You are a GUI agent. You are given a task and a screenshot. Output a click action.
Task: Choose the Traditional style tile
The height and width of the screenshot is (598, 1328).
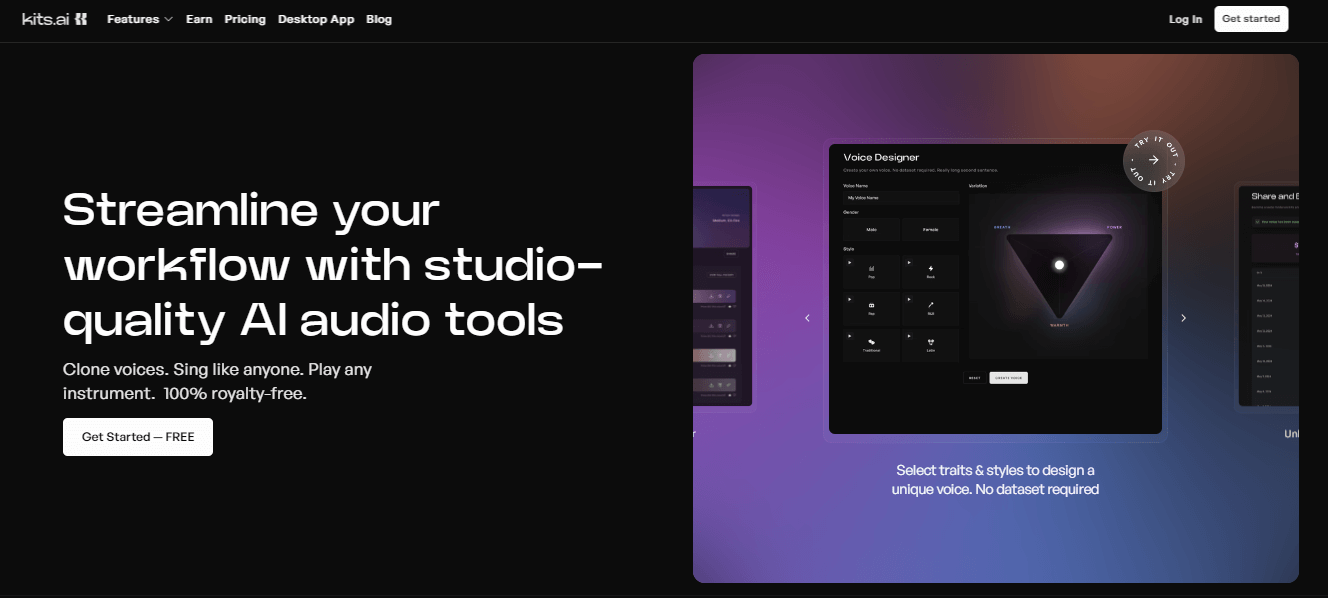[x=872, y=344]
